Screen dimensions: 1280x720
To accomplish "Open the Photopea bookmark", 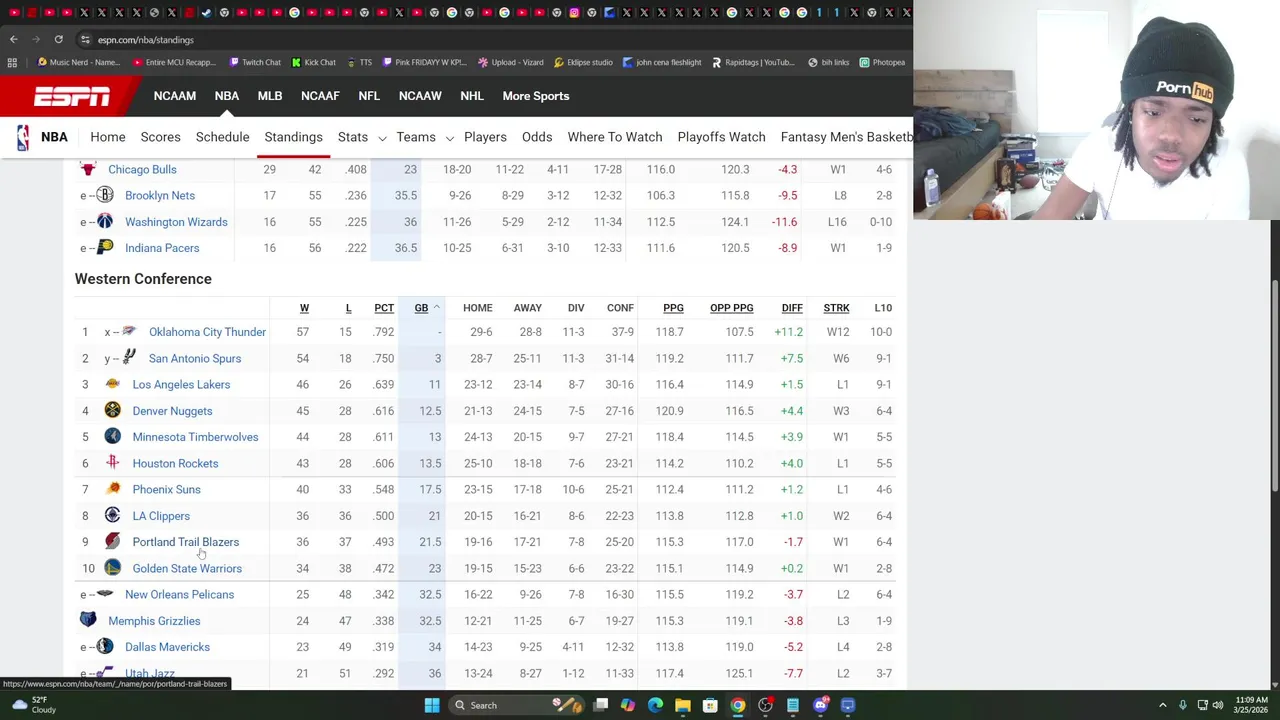I will (882, 62).
